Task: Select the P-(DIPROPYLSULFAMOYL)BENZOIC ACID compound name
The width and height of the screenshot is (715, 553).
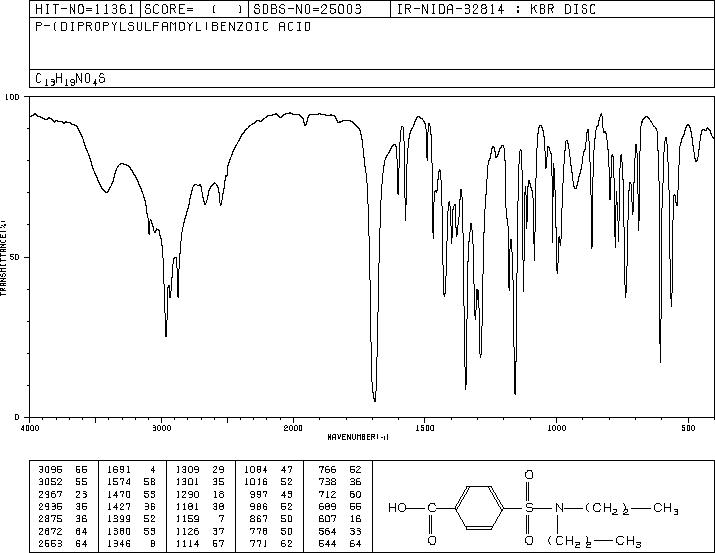Action: click(173, 27)
